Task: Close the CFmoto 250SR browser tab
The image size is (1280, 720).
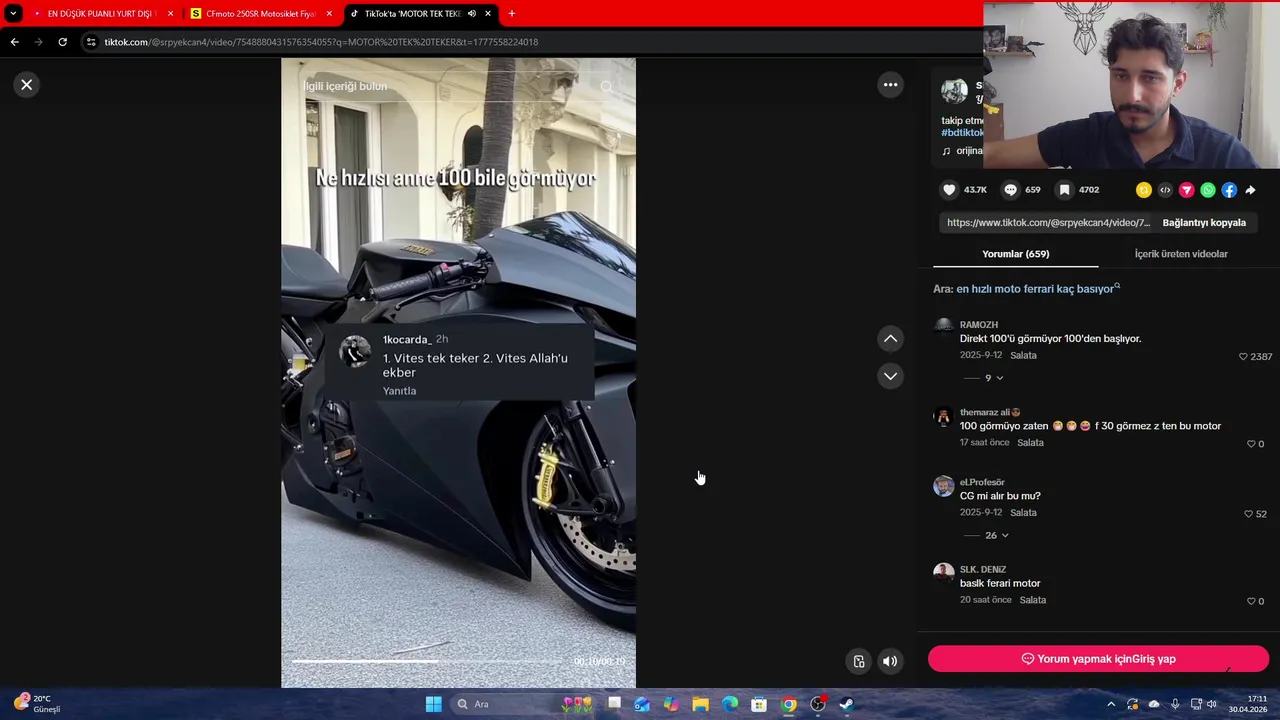Action: click(329, 14)
